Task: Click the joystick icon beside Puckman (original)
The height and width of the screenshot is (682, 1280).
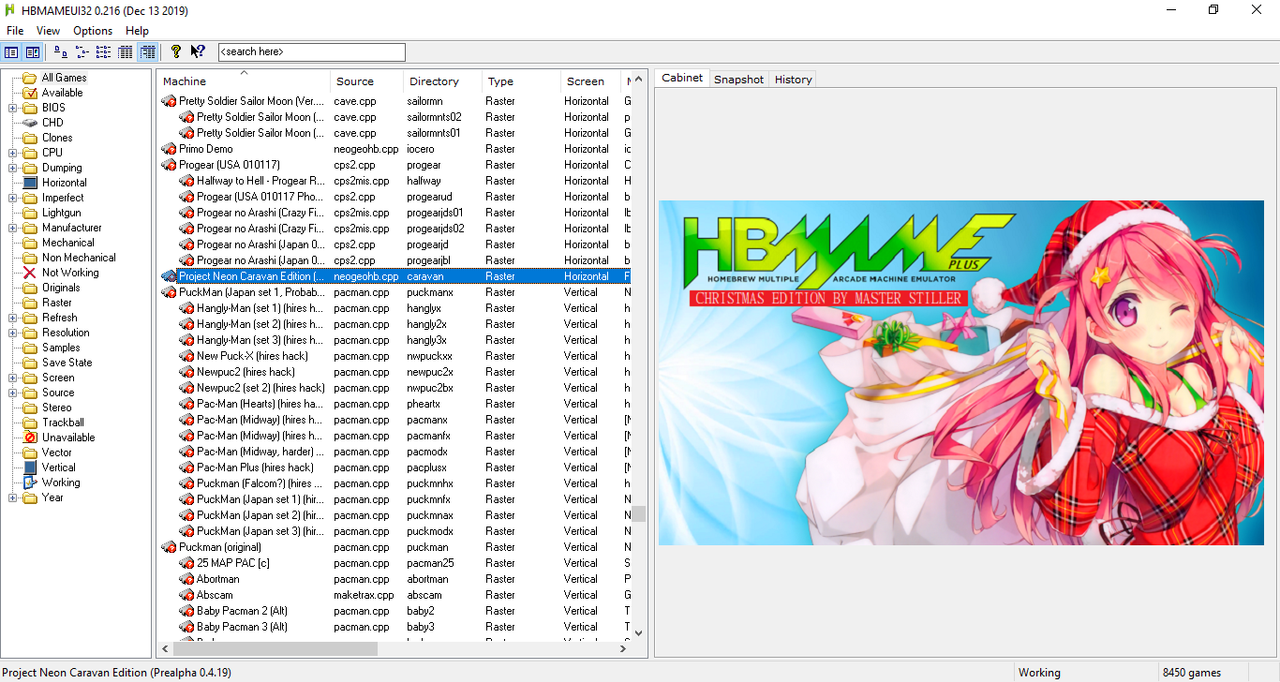Action: tap(168, 547)
